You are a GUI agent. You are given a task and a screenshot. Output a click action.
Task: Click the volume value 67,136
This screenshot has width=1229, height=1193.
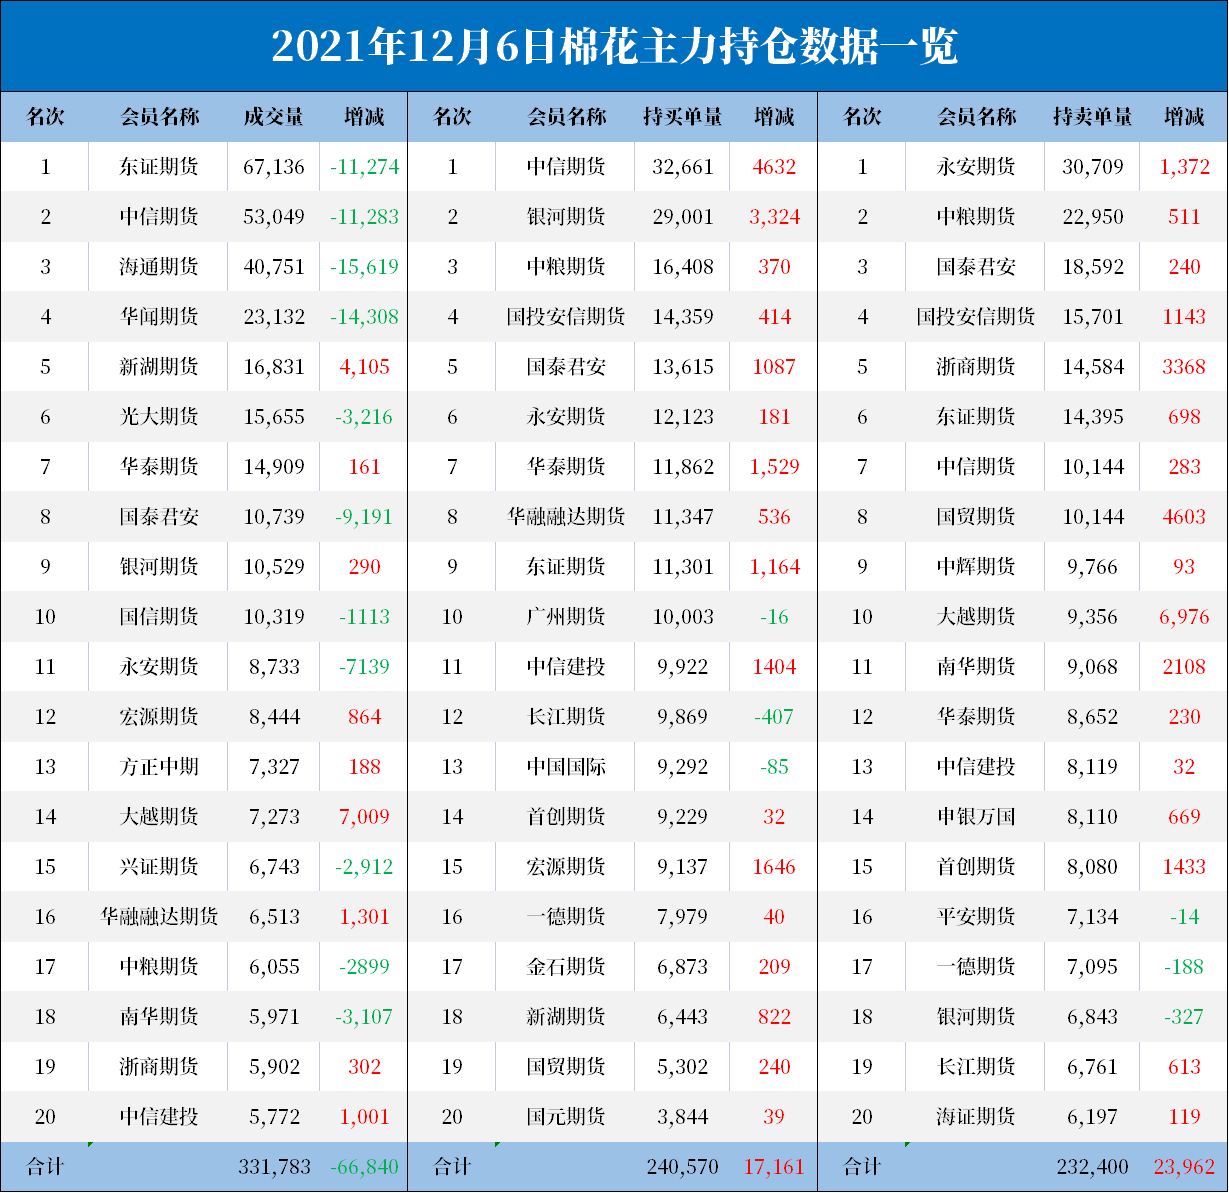tap(274, 167)
